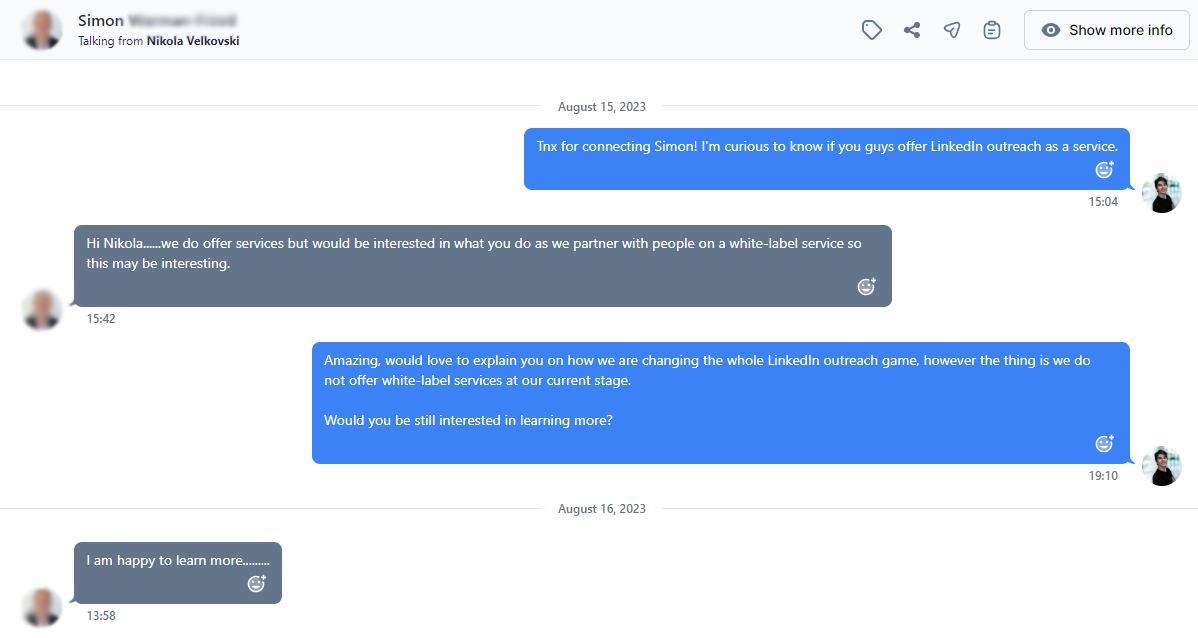The height and width of the screenshot is (638, 1198).
Task: Open Simon's profile picture in header
Action: 42,30
